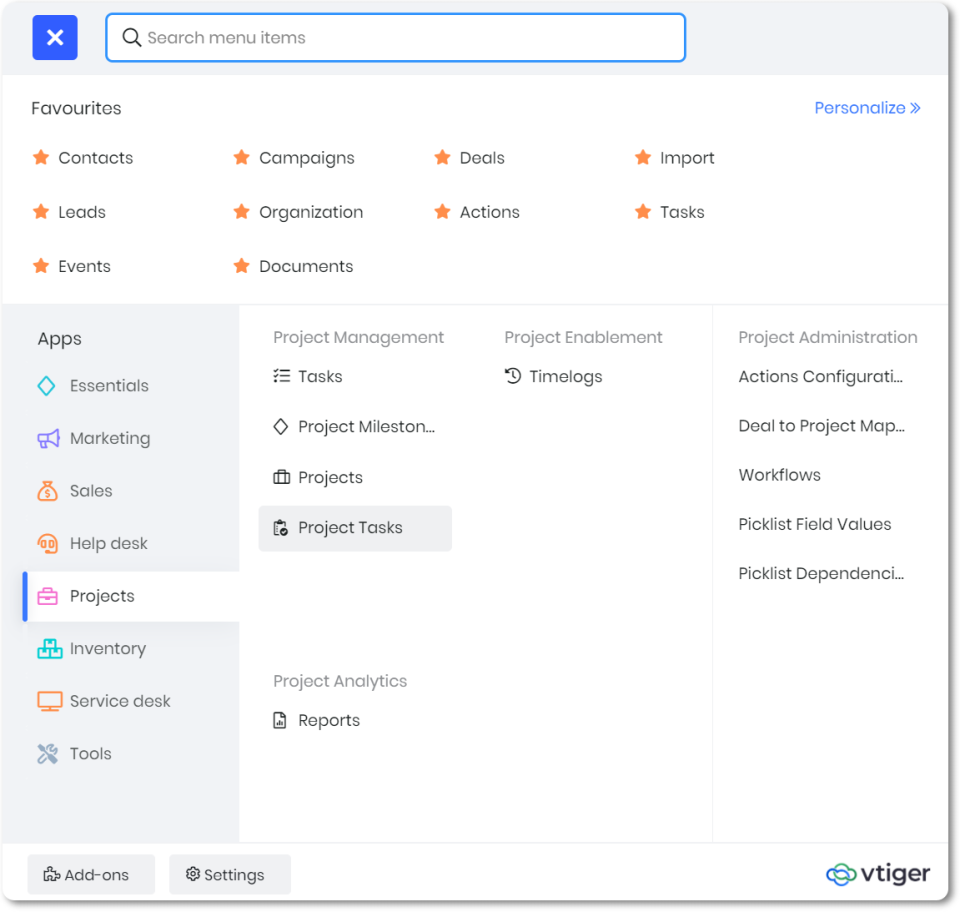Unstar Deals from Favourites
Viewport: 960px width, 912px height.
[x=442, y=157]
